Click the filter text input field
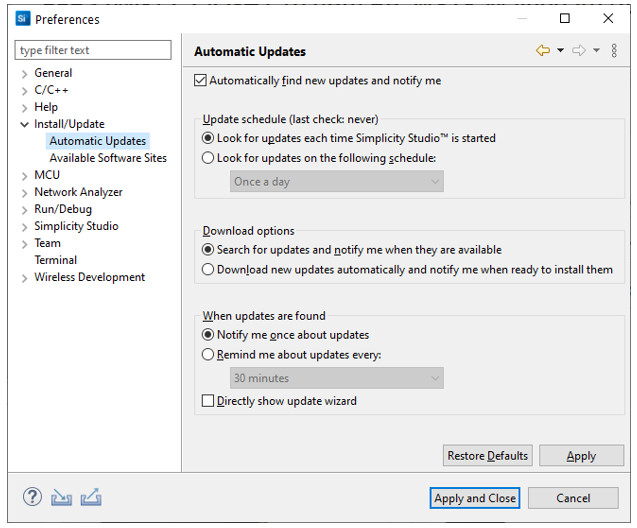 tap(93, 50)
